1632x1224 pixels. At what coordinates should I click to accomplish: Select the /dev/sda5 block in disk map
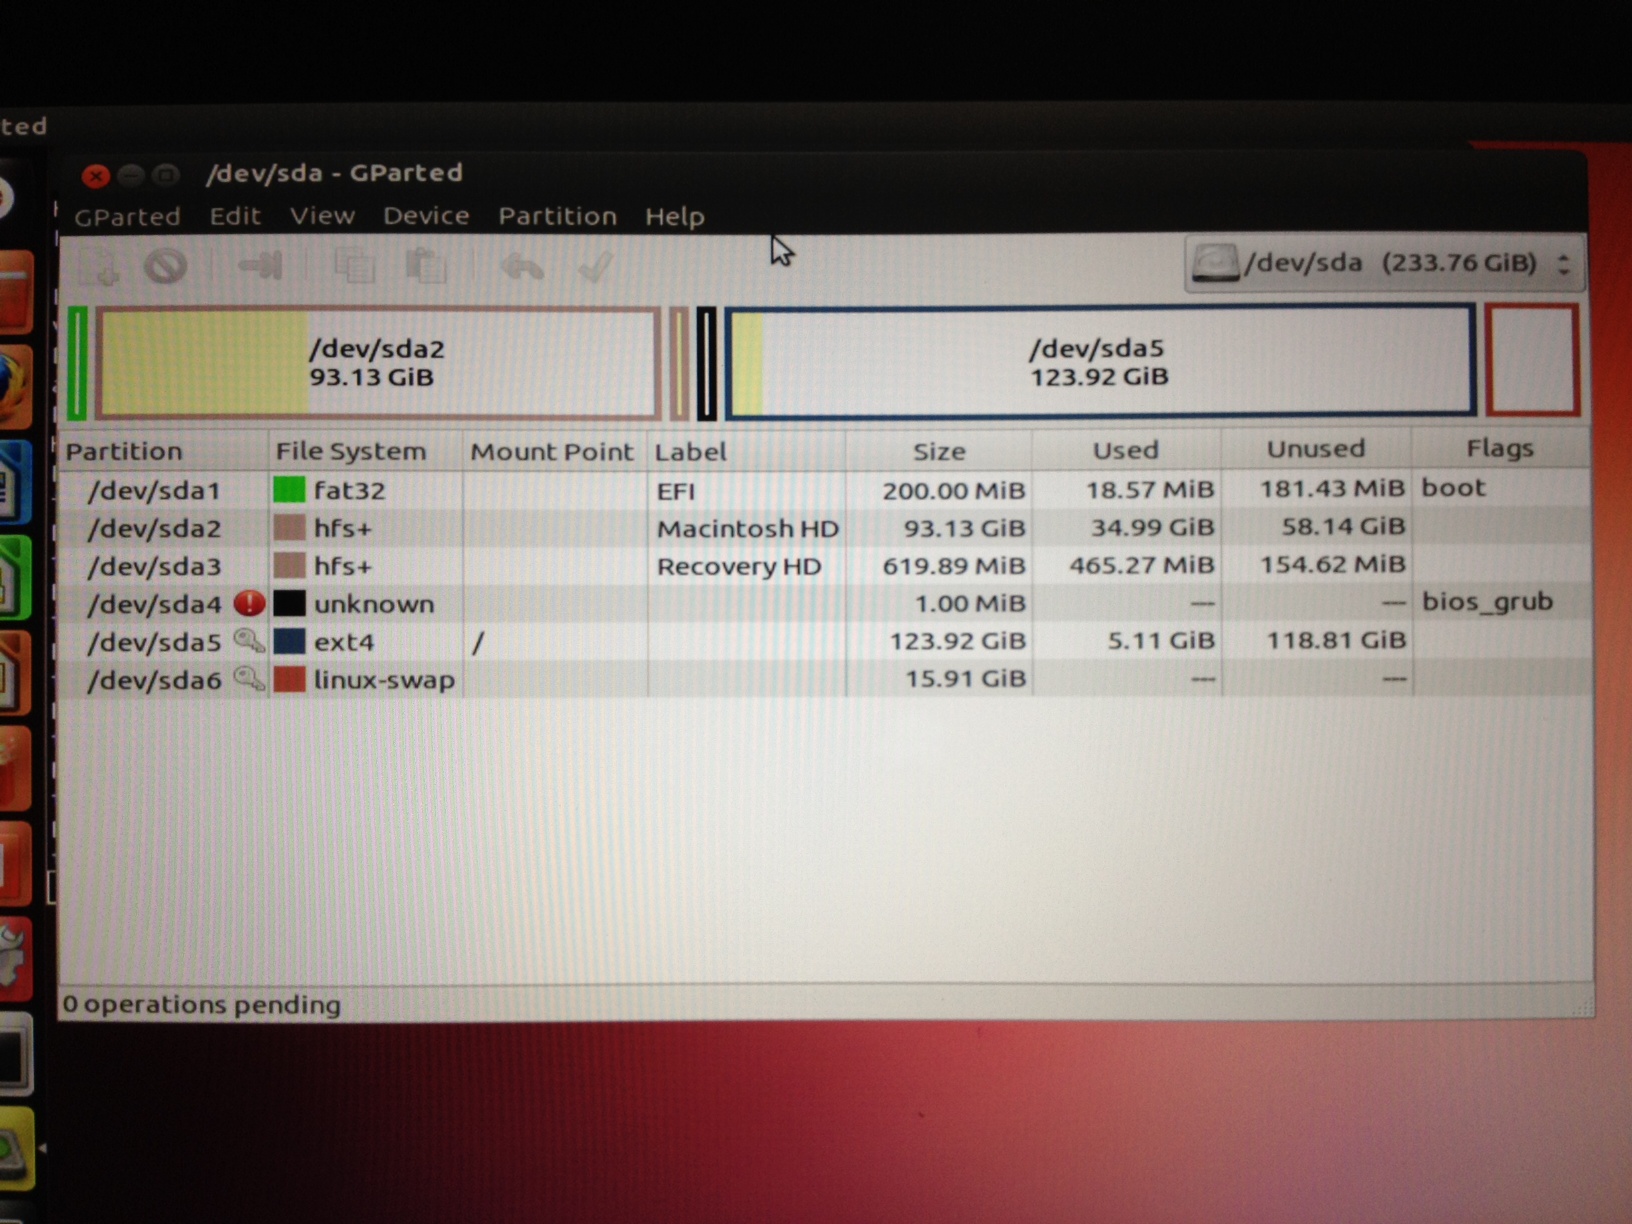[x=1100, y=362]
